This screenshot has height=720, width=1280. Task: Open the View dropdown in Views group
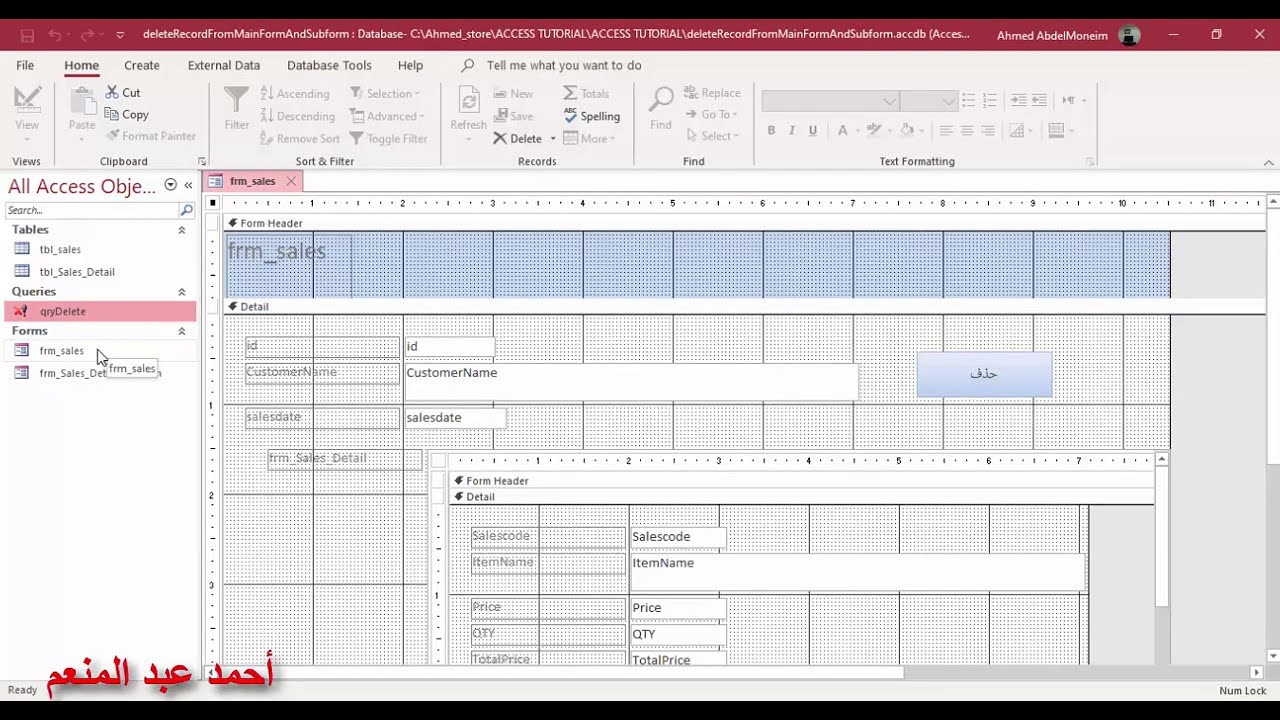click(x=27, y=137)
